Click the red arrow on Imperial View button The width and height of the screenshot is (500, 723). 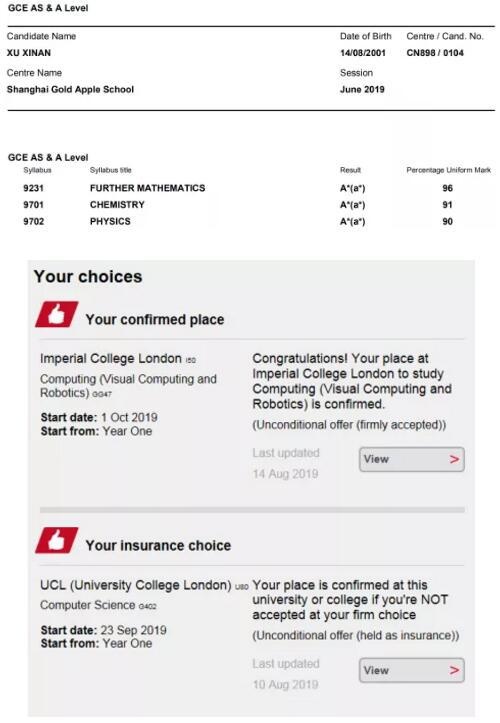click(454, 459)
